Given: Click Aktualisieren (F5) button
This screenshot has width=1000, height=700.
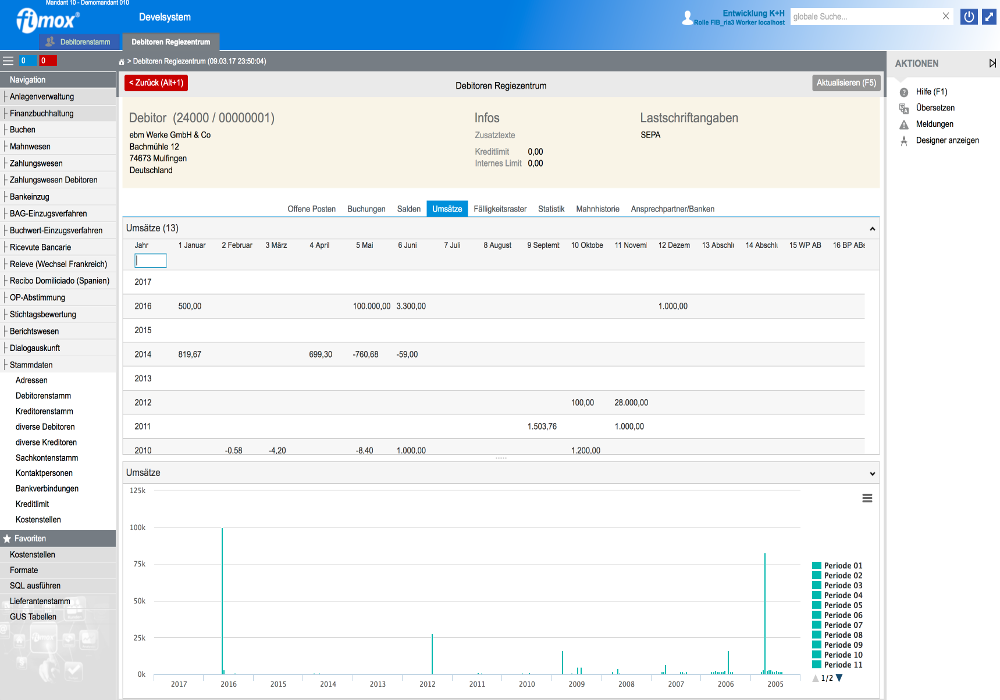Looking at the screenshot, I should pos(846,83).
